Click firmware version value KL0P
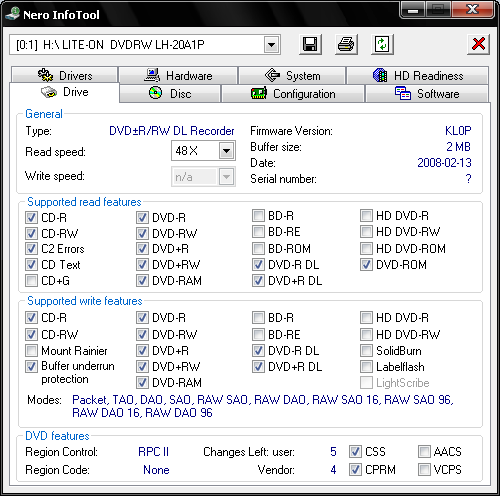Image resolution: width=500 pixels, height=496 pixels. 458,131
